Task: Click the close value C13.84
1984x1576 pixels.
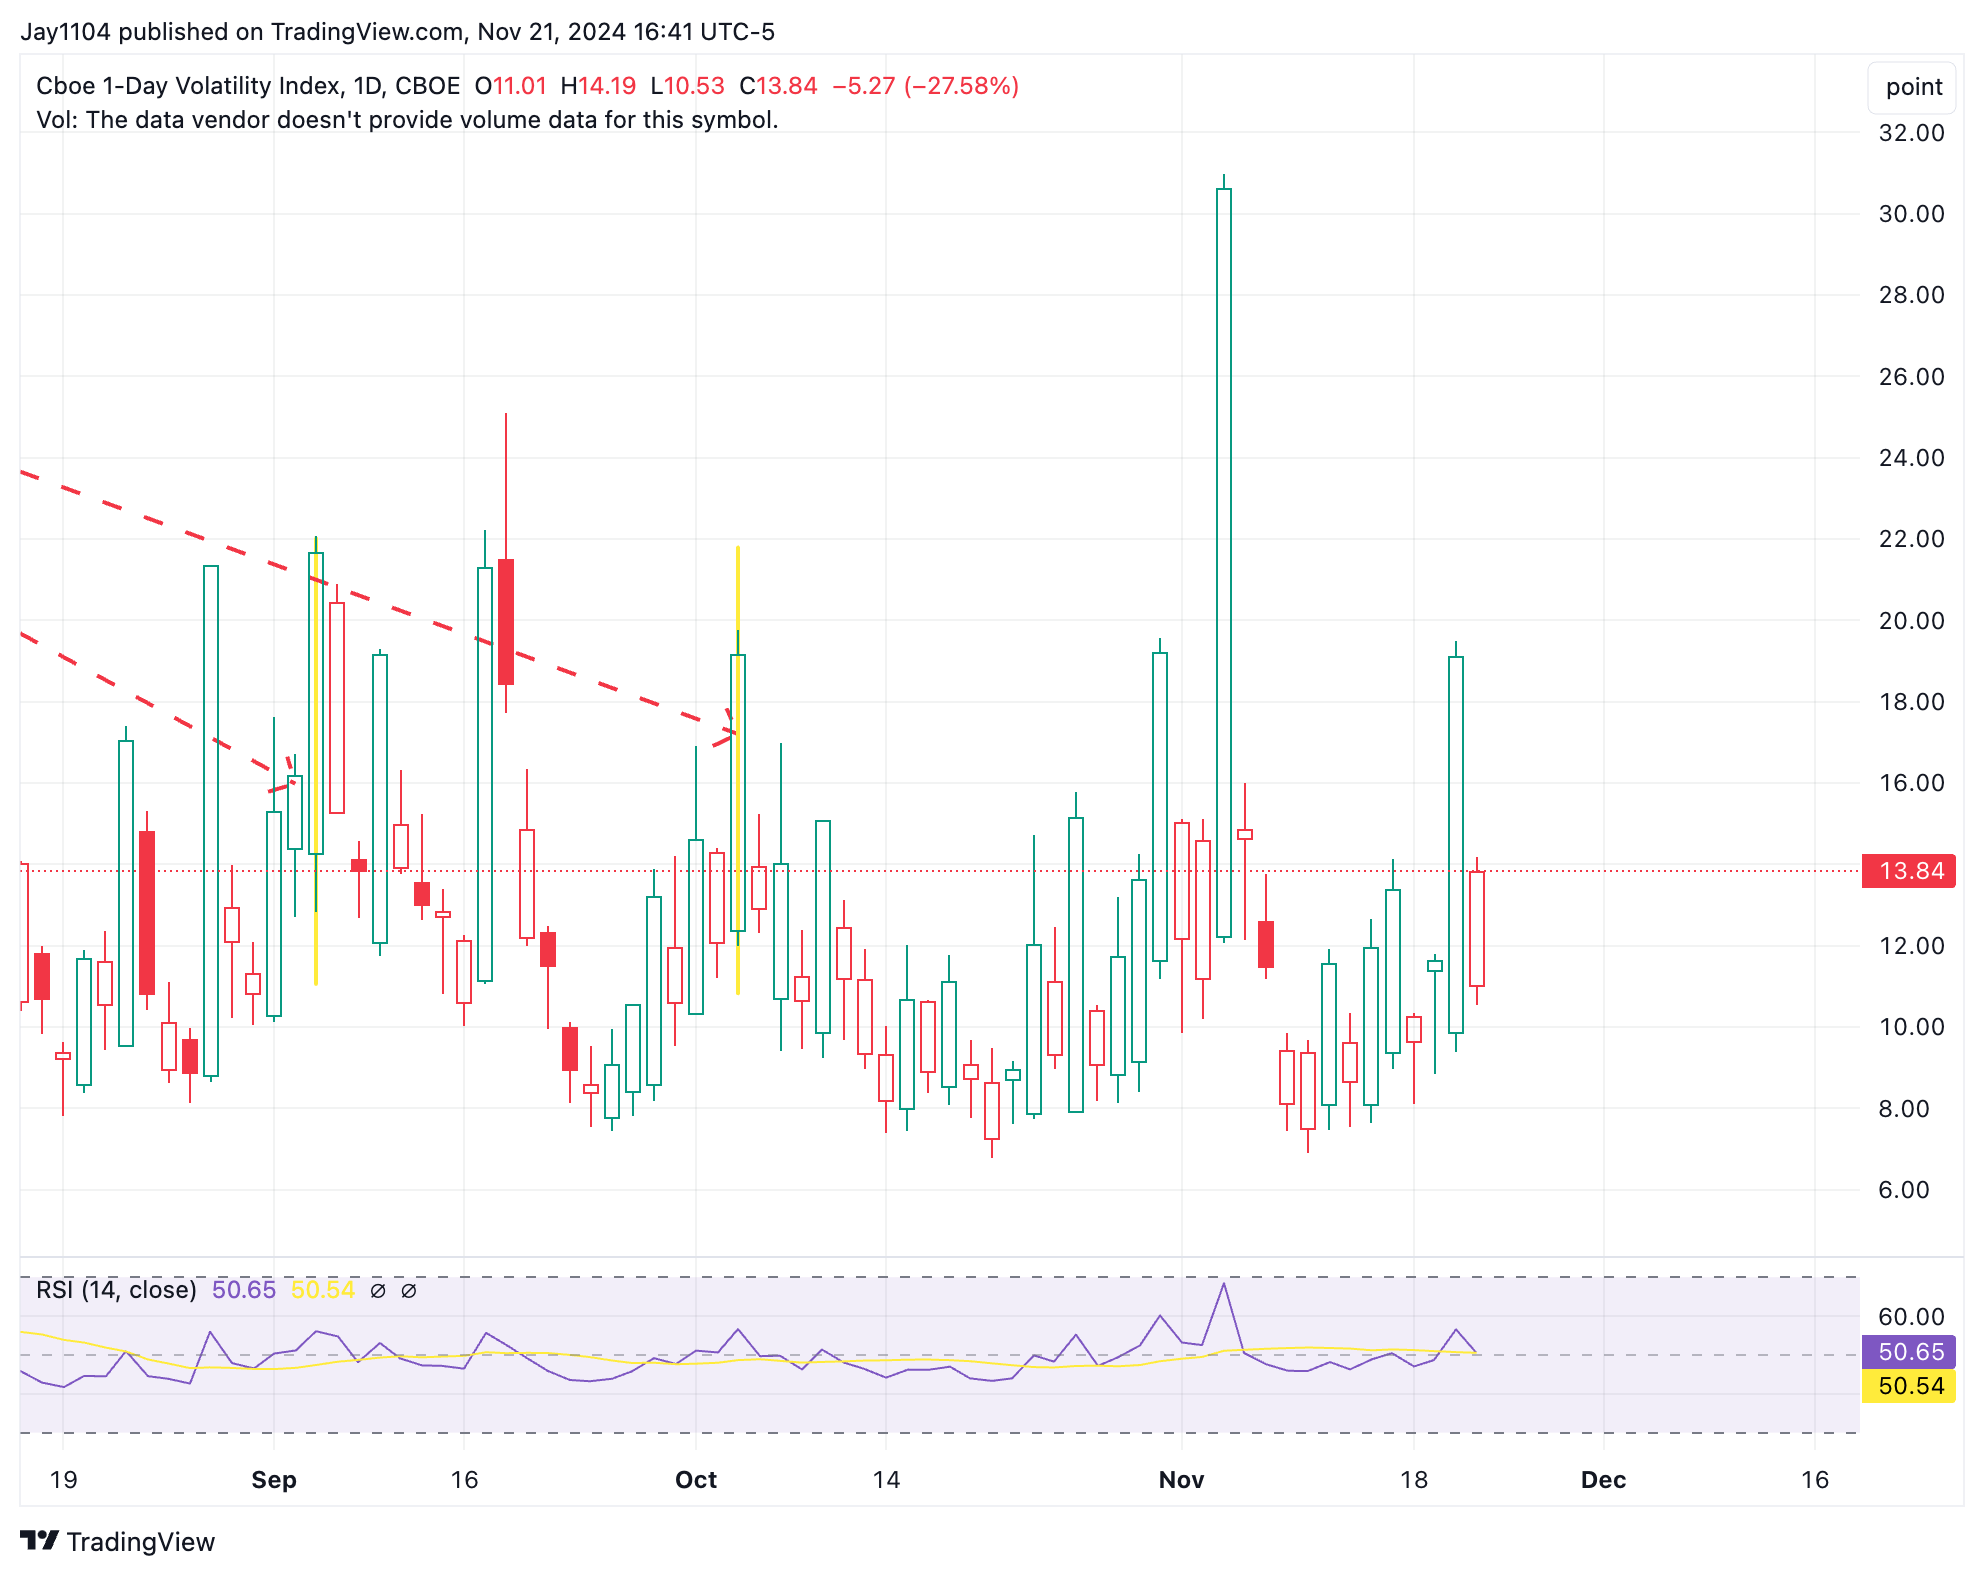Action: click(x=778, y=86)
